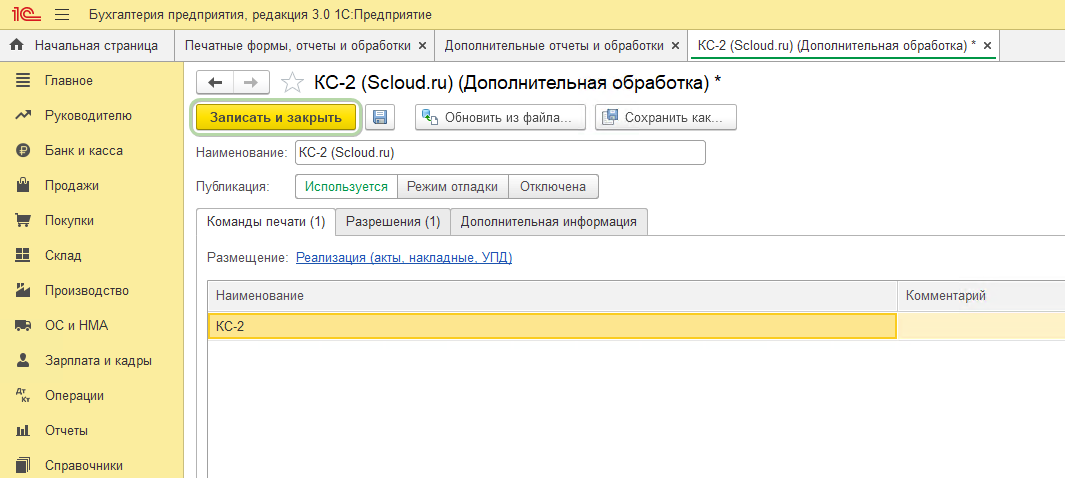This screenshot has width=1065, height=478.
Task: Select the Разрешения (1) tab
Action: pyautogui.click(x=393, y=222)
